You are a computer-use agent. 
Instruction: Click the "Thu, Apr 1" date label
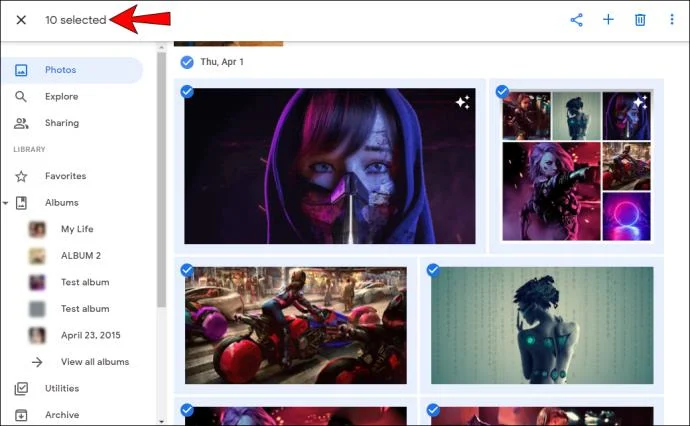[222, 62]
